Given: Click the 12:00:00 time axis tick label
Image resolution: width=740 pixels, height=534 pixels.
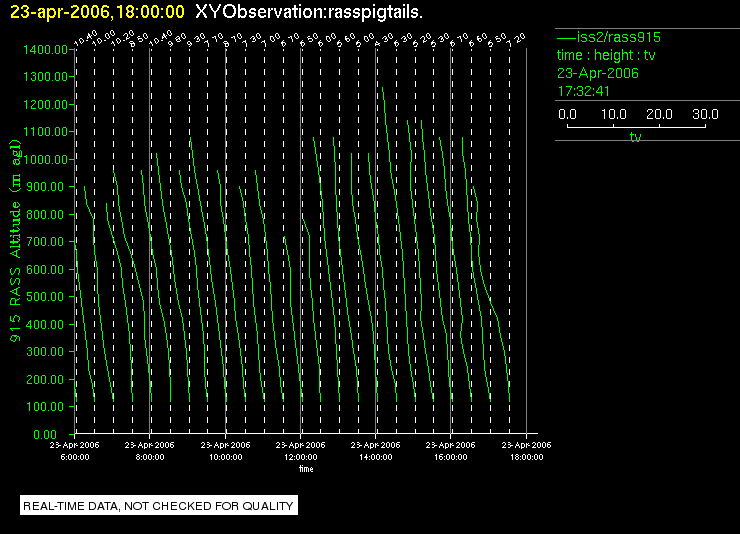Looking at the screenshot, I should pyautogui.click(x=301, y=457).
